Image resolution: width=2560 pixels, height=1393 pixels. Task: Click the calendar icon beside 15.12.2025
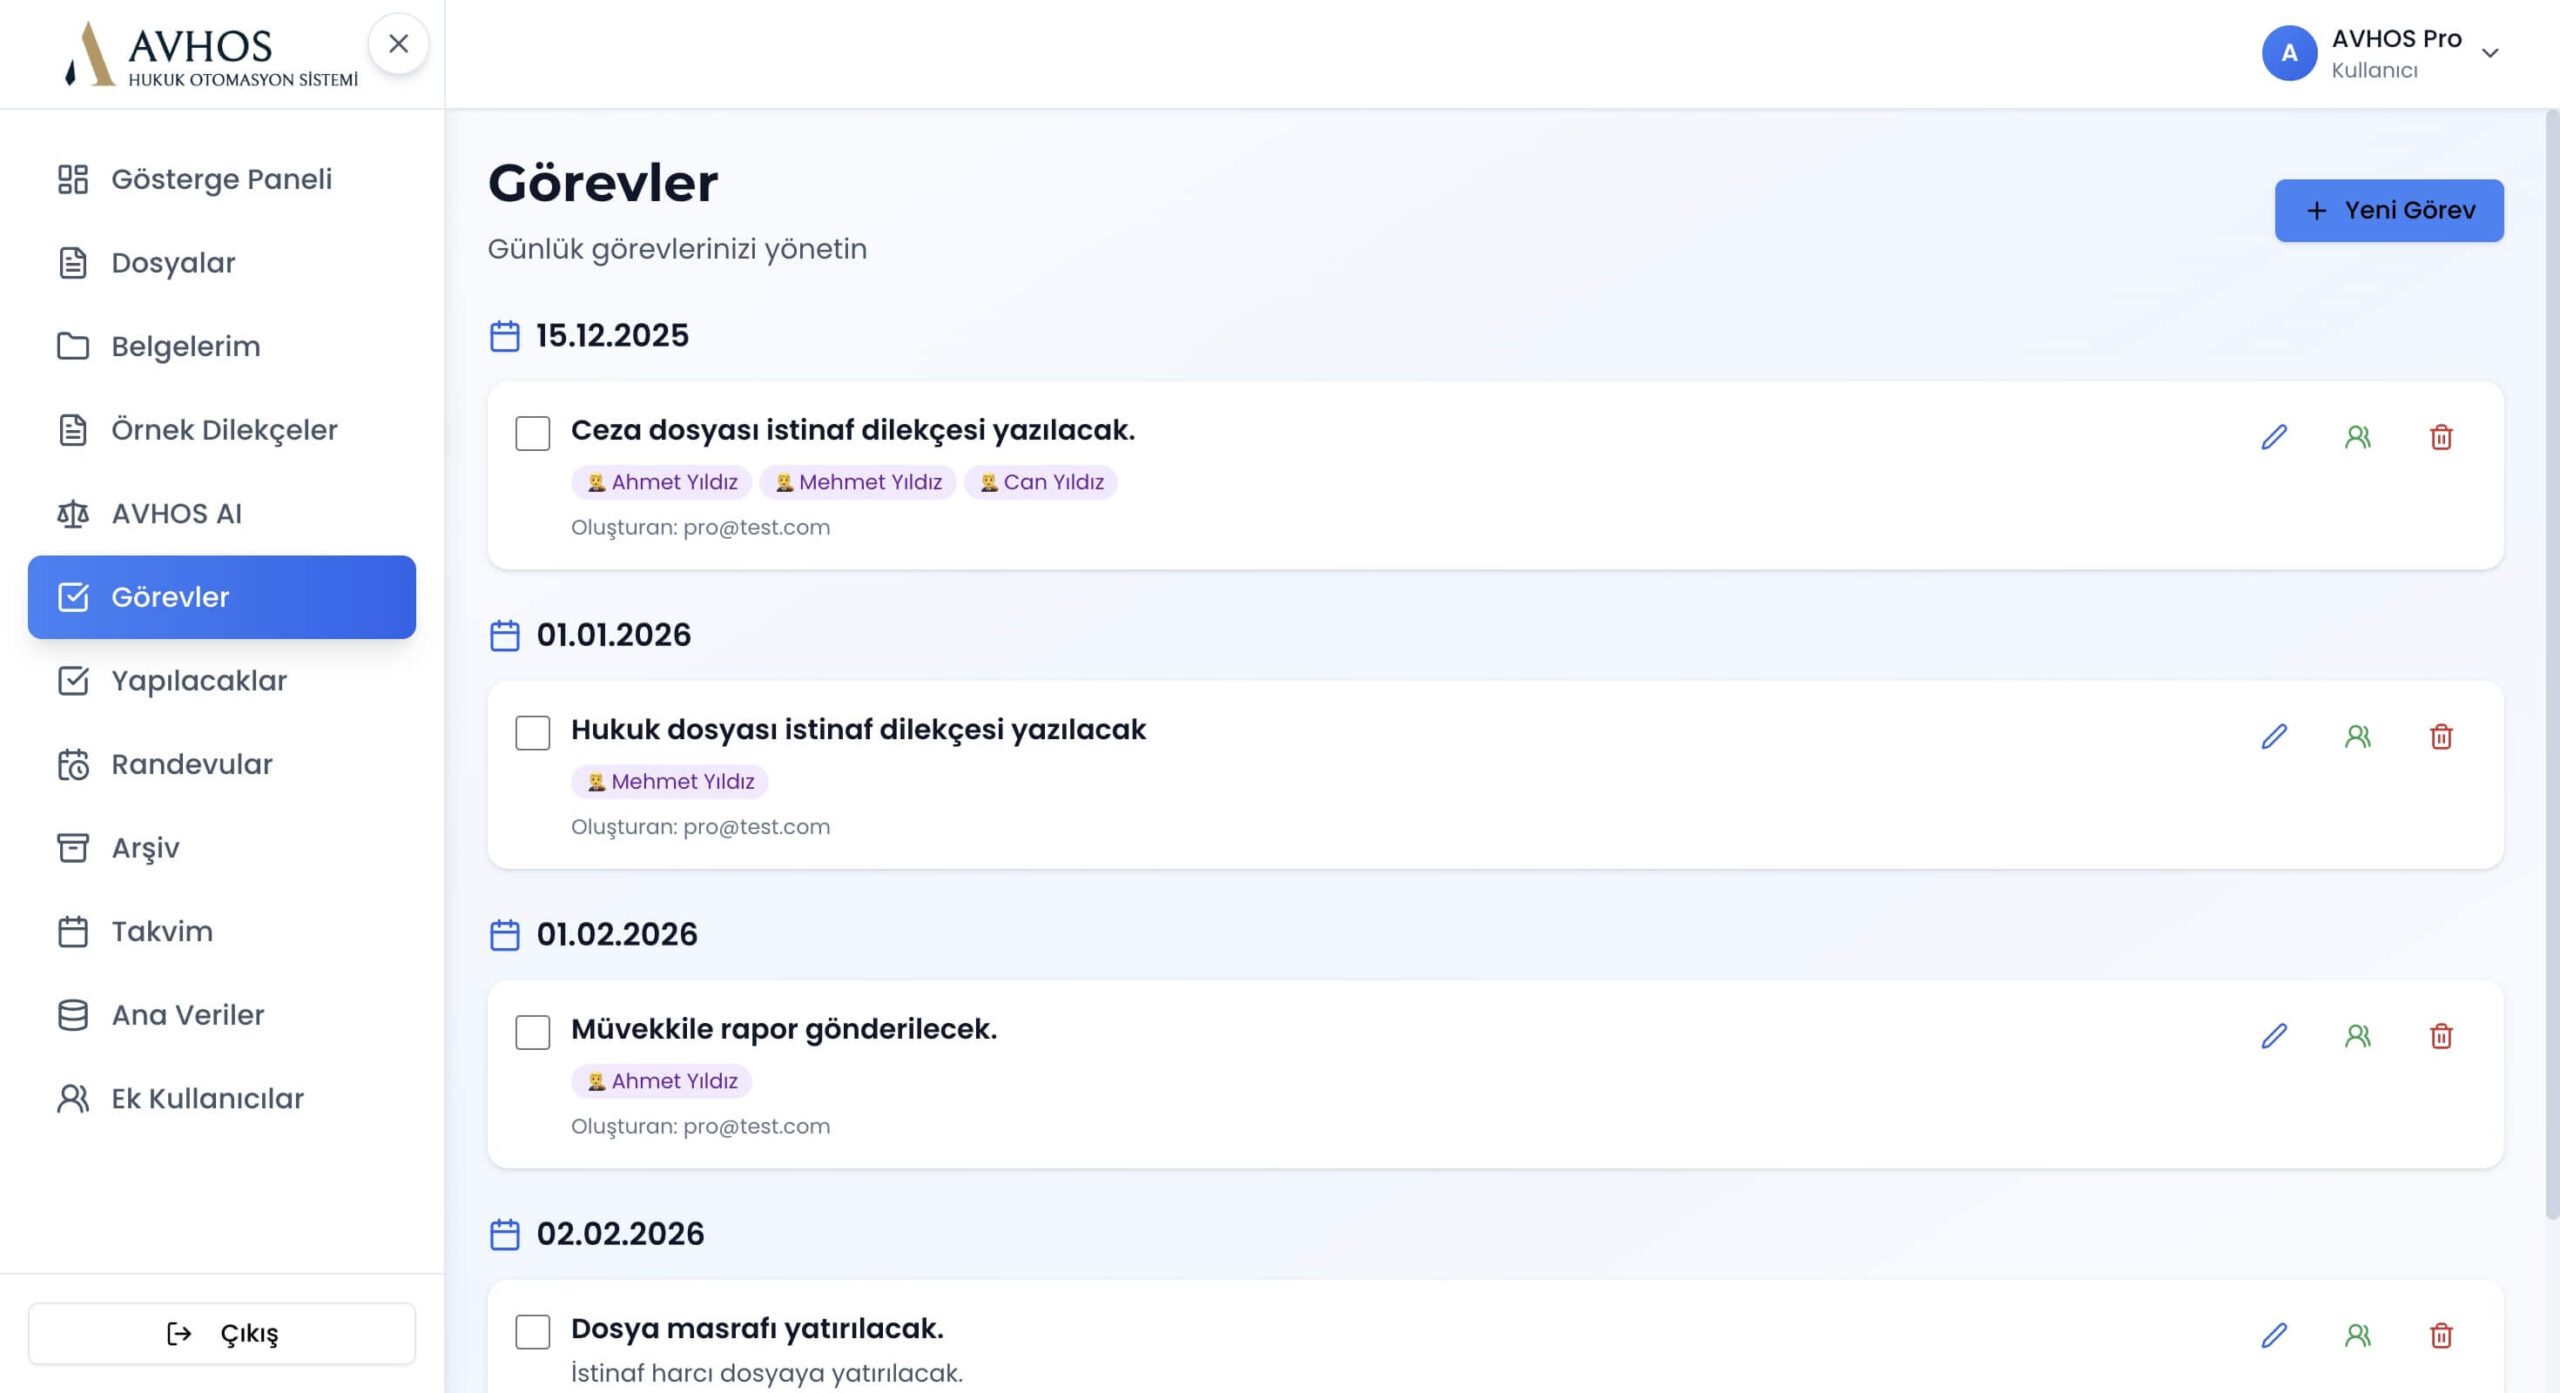pyautogui.click(x=505, y=336)
